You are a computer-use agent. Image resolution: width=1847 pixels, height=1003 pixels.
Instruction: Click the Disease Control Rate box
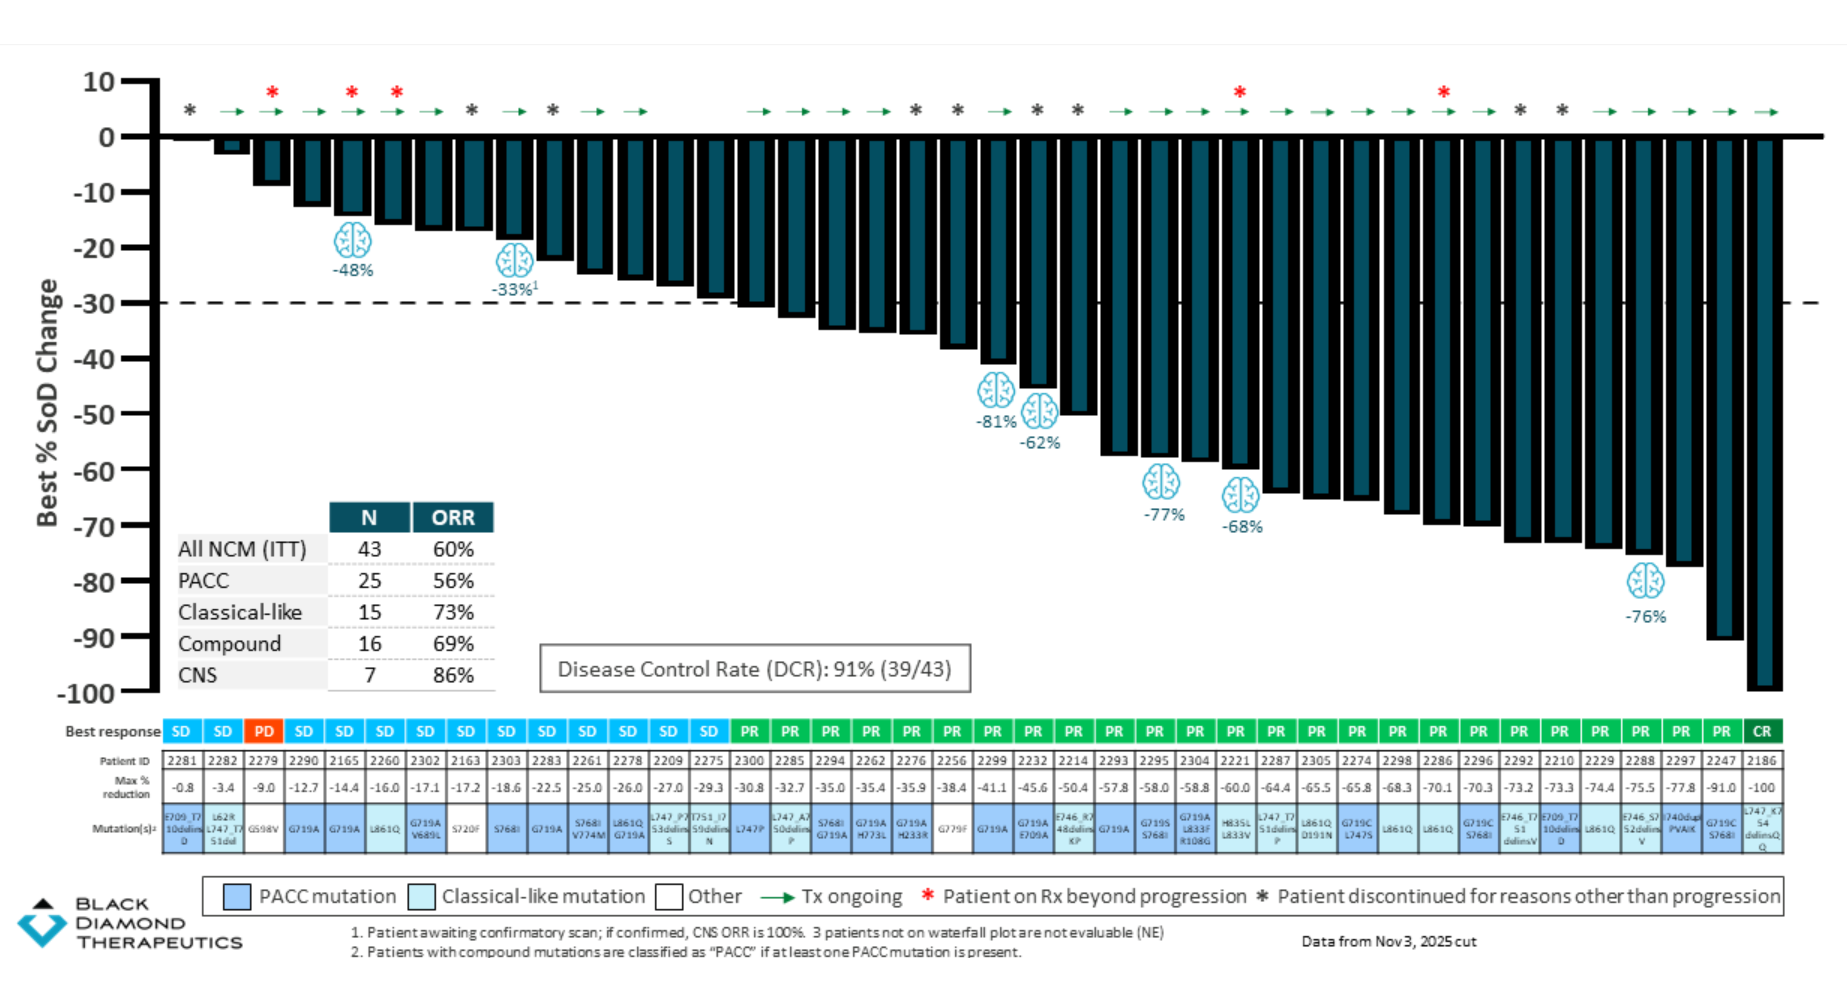tap(754, 669)
